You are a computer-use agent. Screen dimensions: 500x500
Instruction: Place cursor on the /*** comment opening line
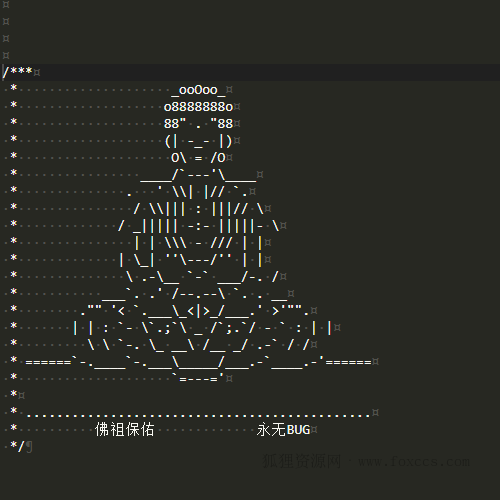pos(250,72)
